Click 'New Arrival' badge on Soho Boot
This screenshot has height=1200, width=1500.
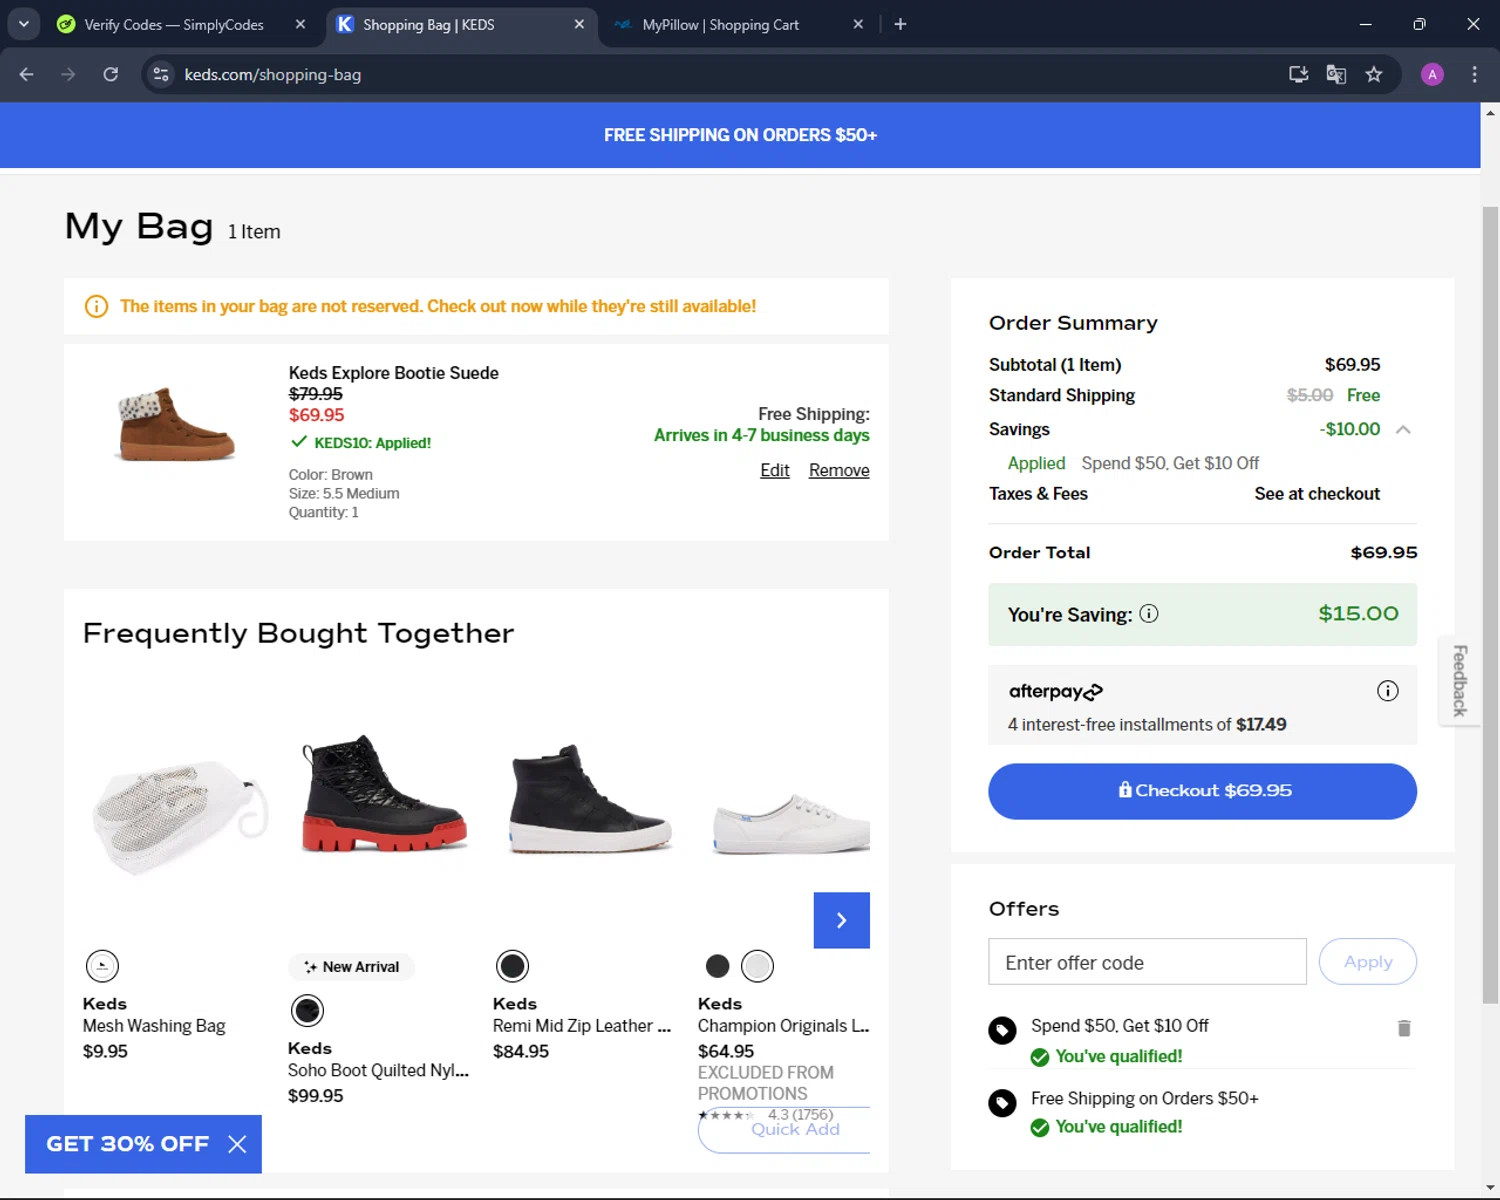pyautogui.click(x=351, y=967)
